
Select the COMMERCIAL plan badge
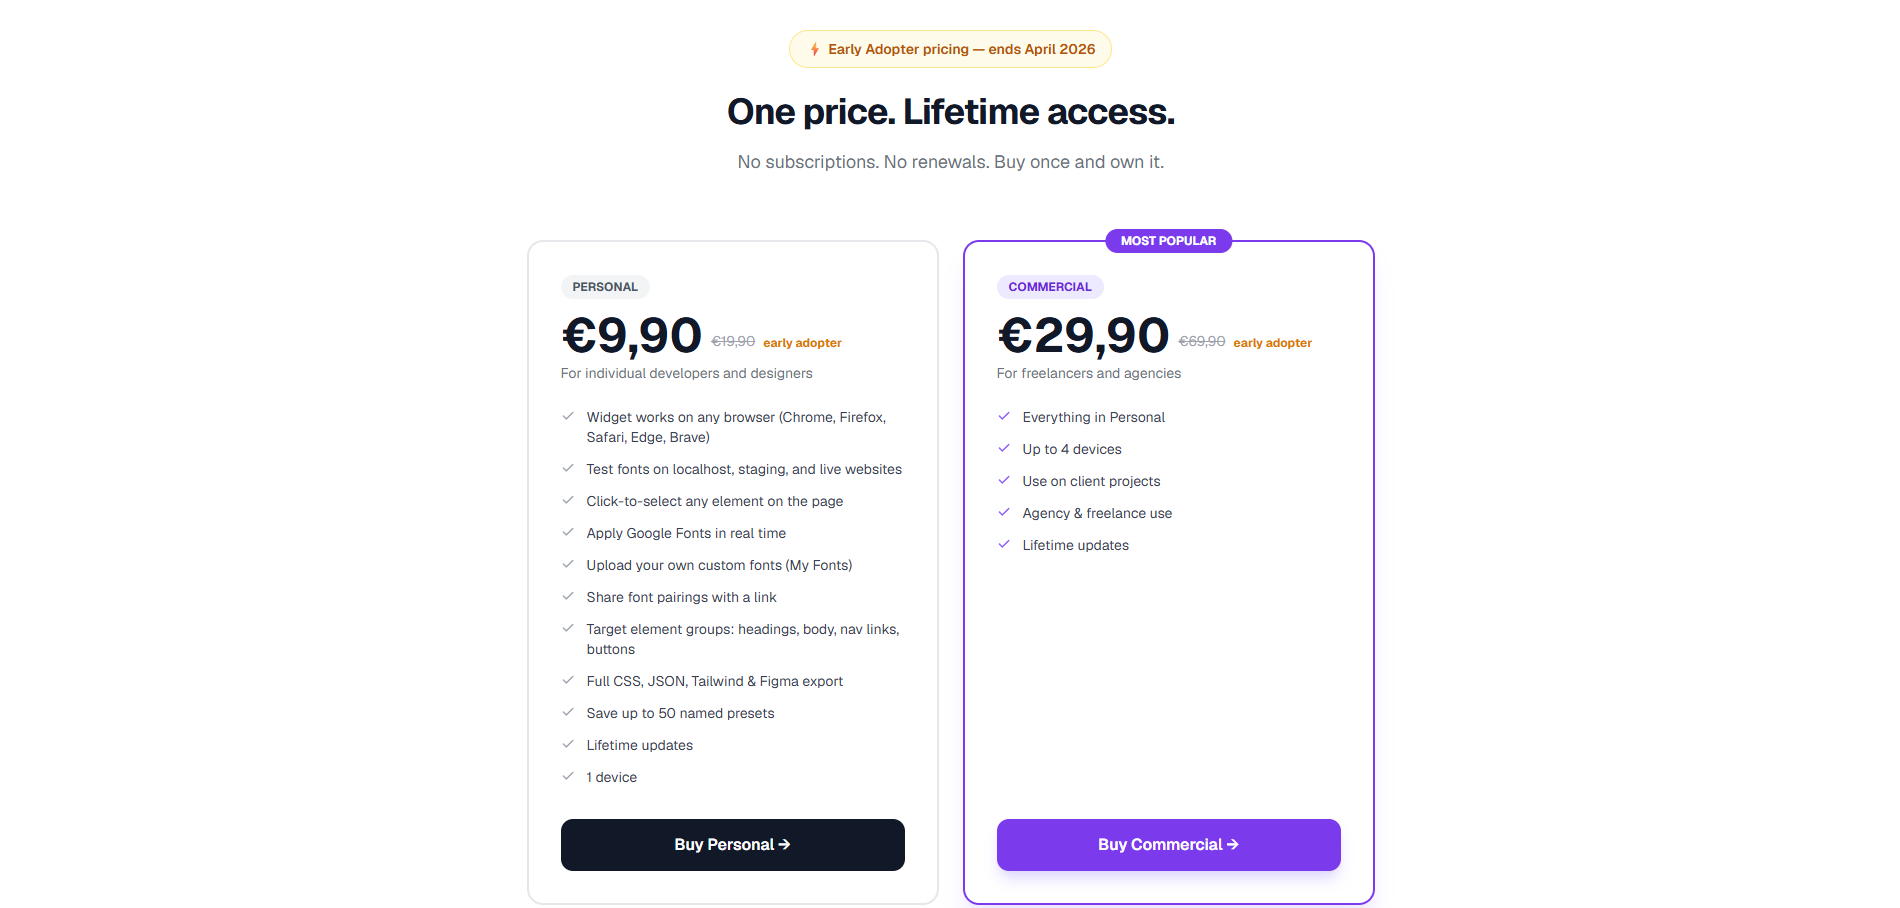tap(1050, 286)
